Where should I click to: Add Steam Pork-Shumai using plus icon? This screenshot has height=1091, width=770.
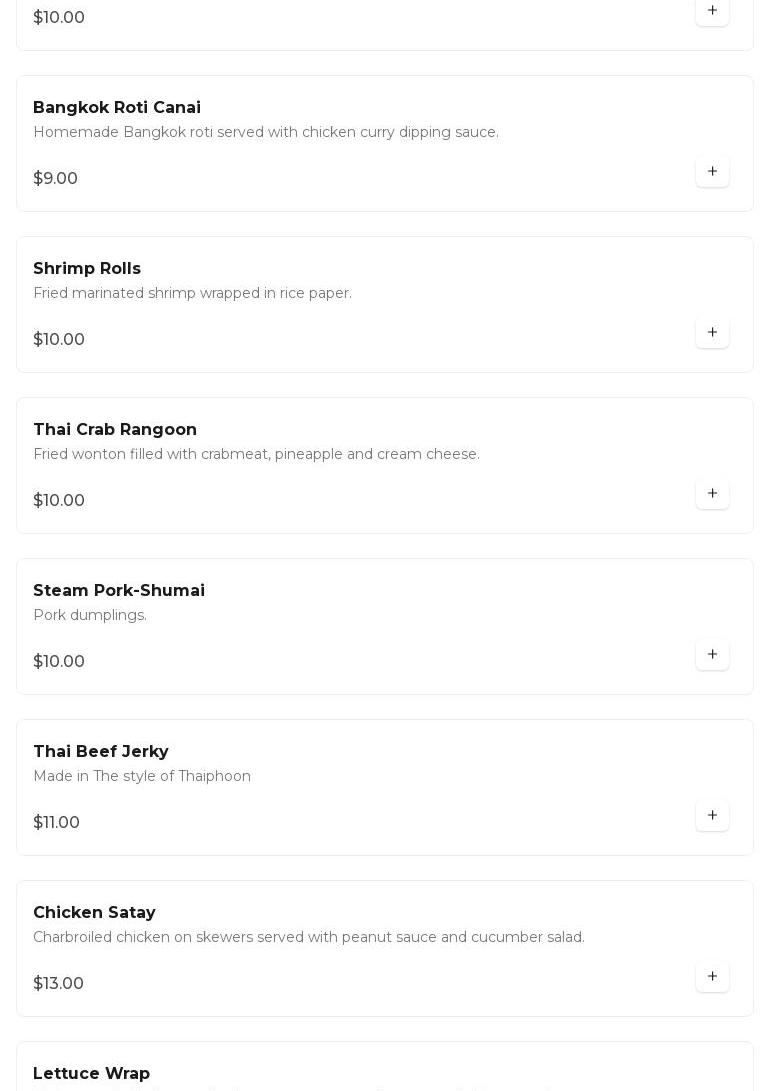(712, 654)
